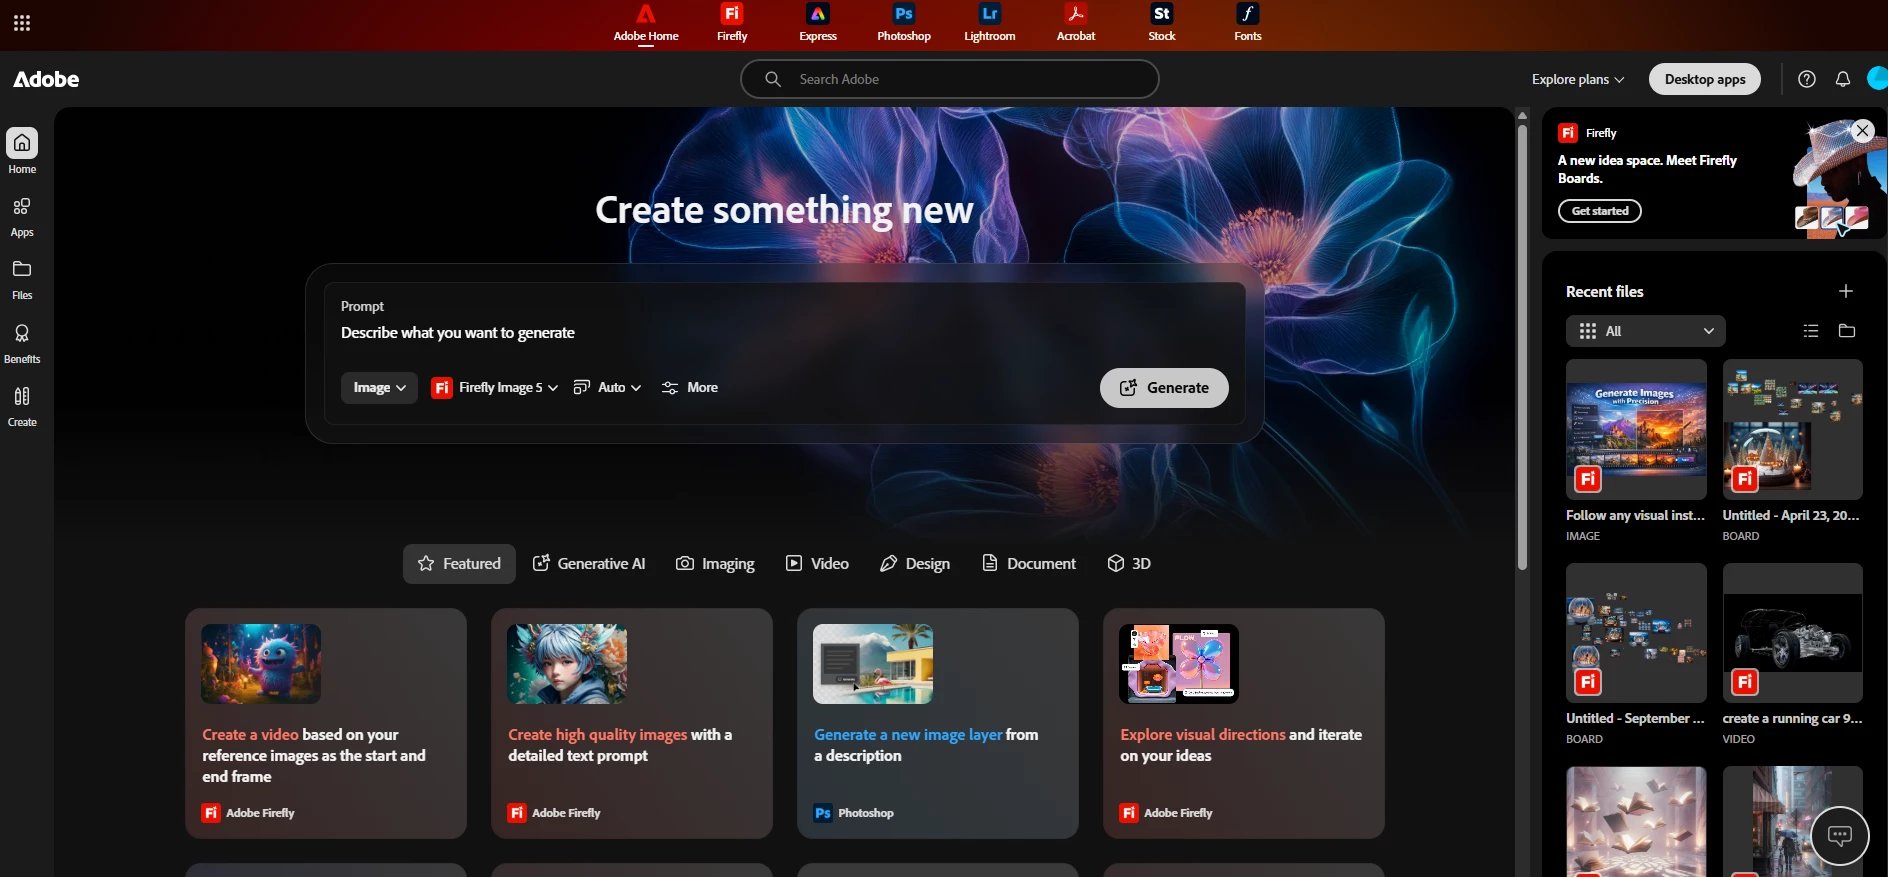Switch recent files to list view
Viewport: 1888px width, 877px height.
1811,331
